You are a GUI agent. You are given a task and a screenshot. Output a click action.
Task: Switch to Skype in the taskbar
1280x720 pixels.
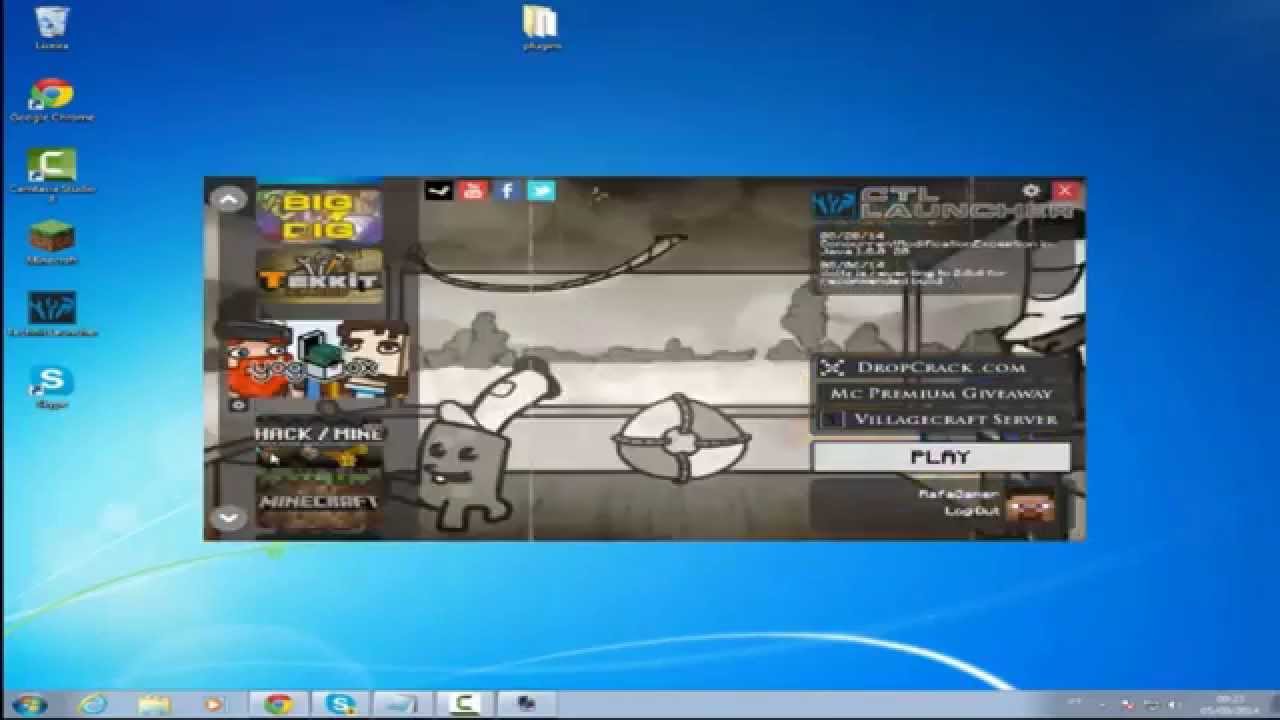tap(340, 704)
